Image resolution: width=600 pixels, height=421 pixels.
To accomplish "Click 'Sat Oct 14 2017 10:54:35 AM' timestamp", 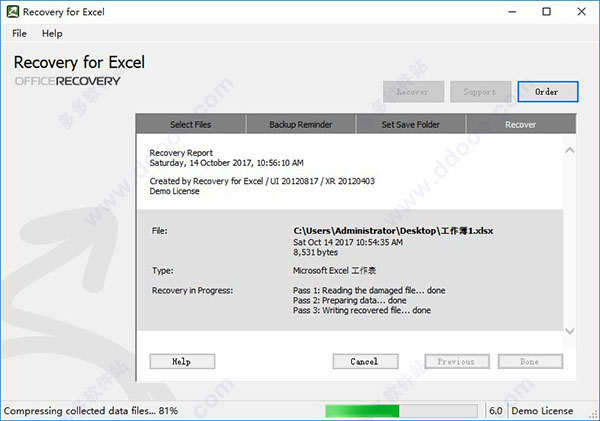I will pos(348,242).
